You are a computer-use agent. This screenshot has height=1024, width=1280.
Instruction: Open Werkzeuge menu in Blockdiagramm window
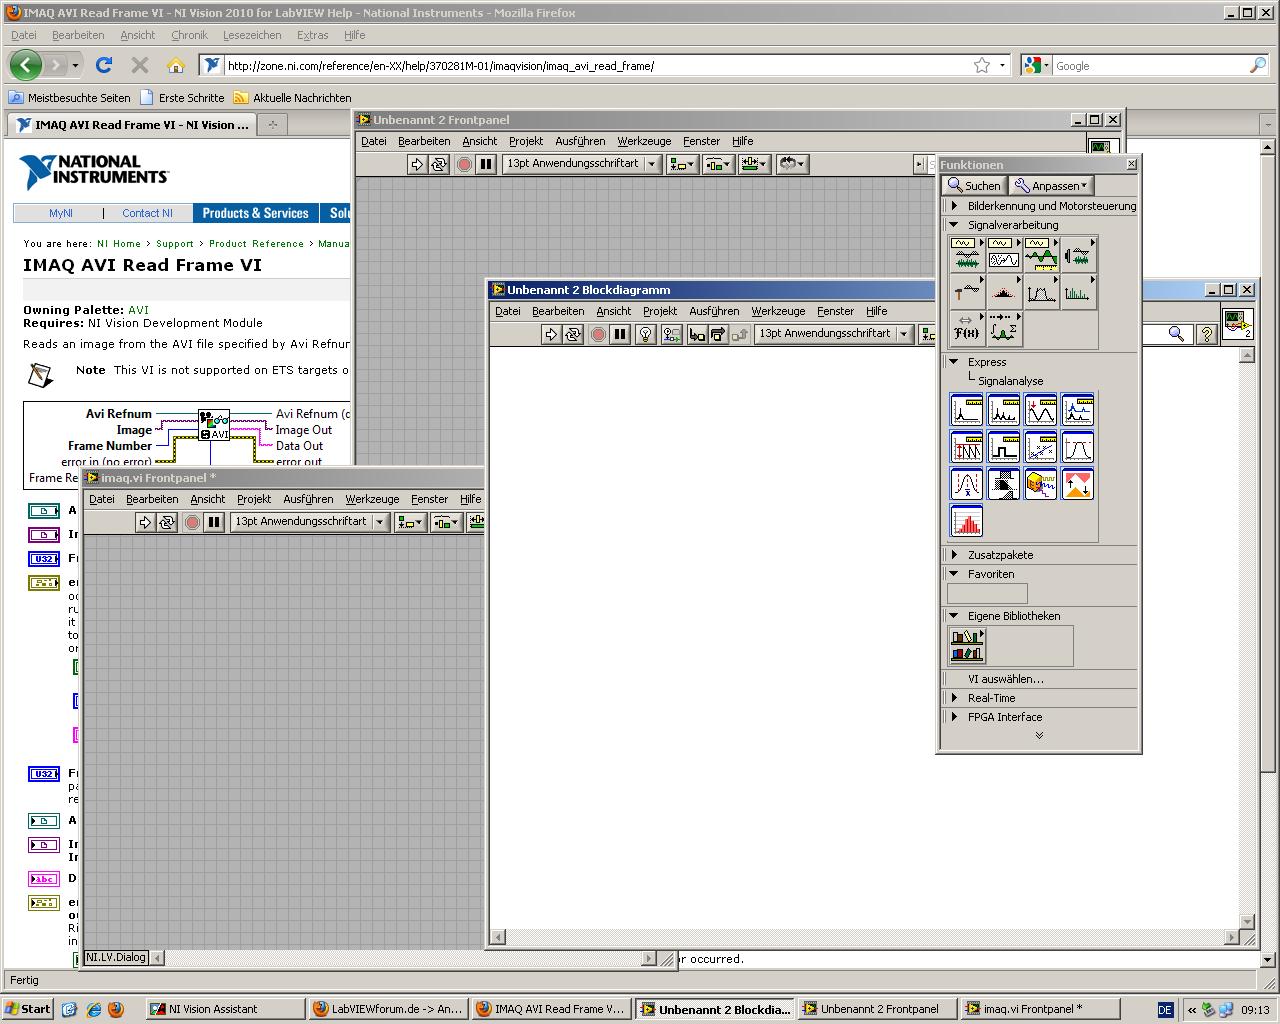(x=777, y=311)
